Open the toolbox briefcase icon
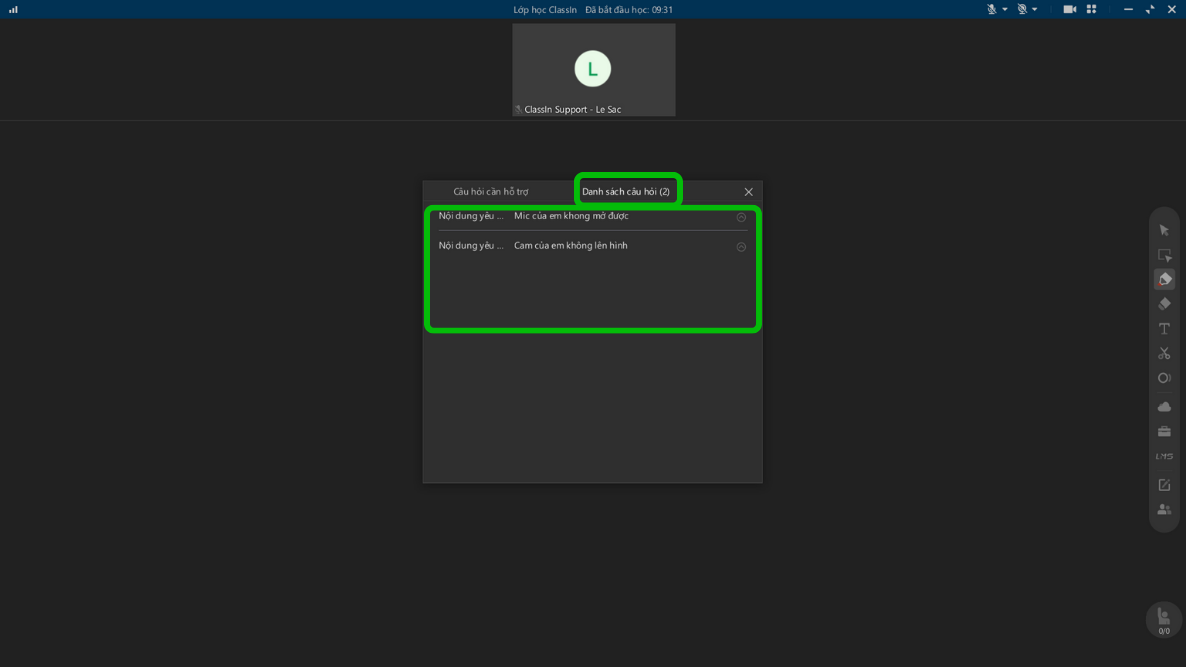 click(x=1164, y=432)
